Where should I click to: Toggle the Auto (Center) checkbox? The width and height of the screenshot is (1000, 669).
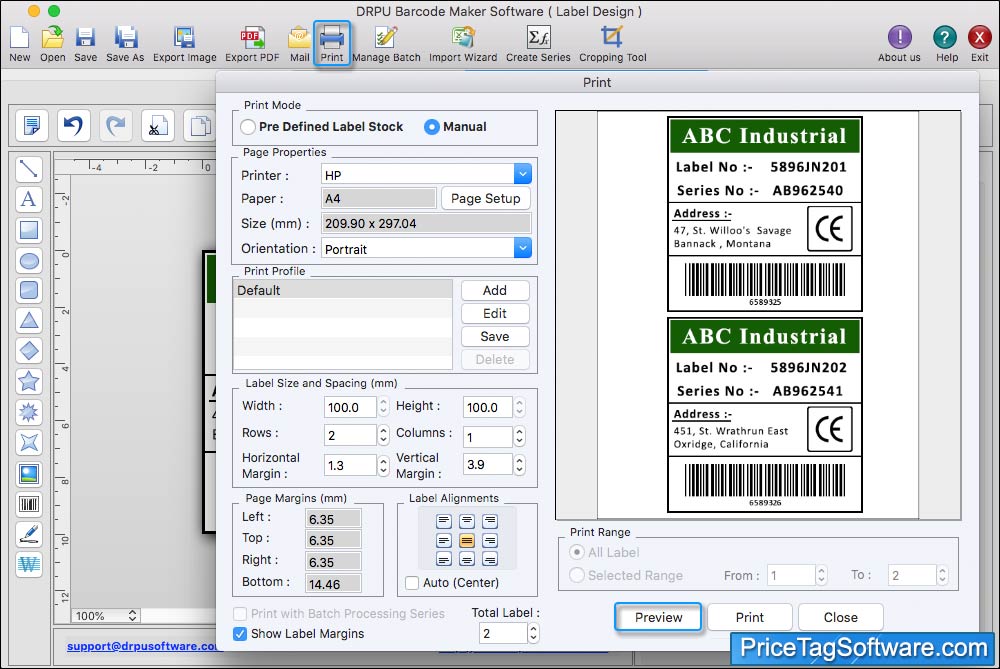point(412,583)
